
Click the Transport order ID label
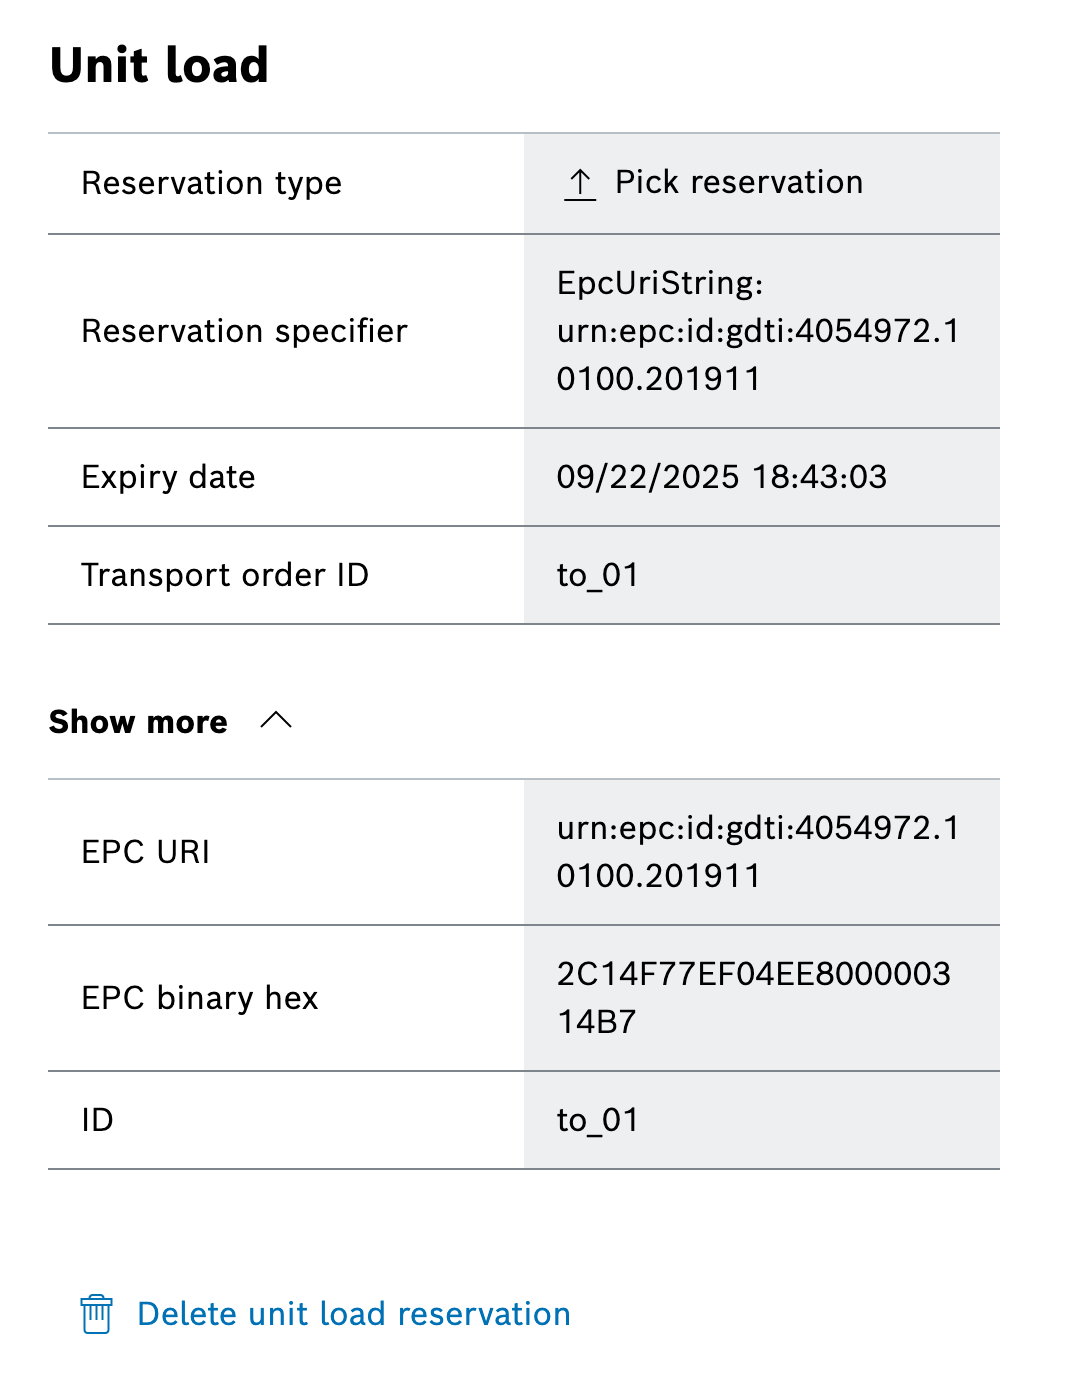pyautogui.click(x=225, y=576)
